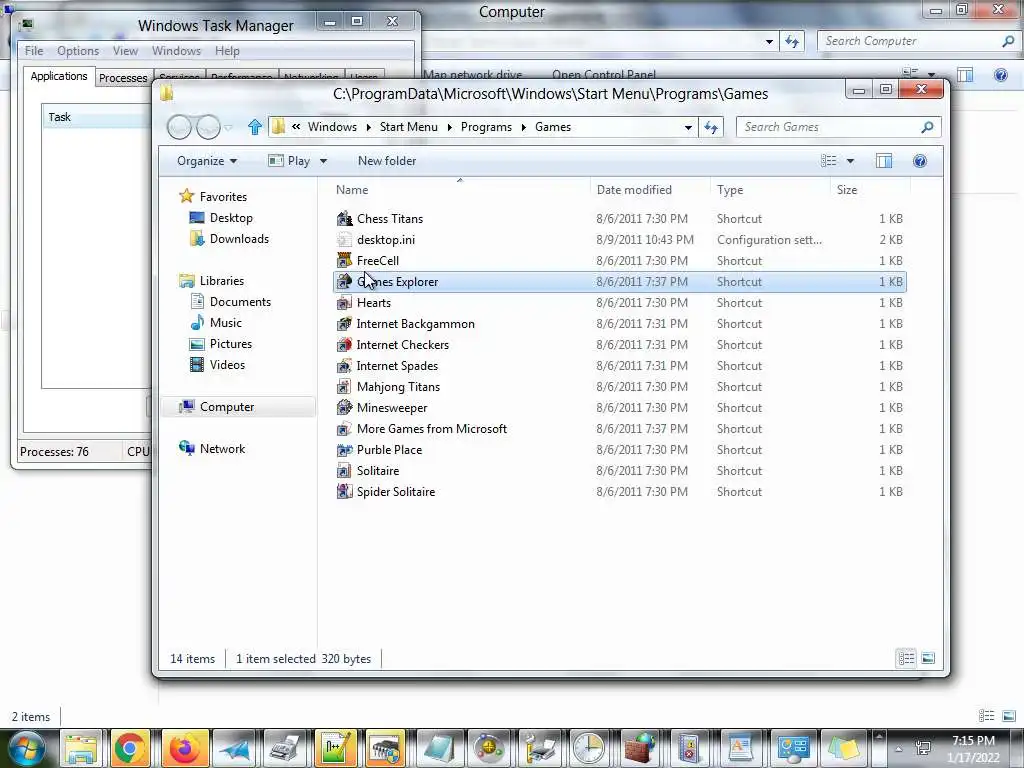Sort by Name column header
This screenshot has width=1024, height=768.
click(x=460, y=190)
